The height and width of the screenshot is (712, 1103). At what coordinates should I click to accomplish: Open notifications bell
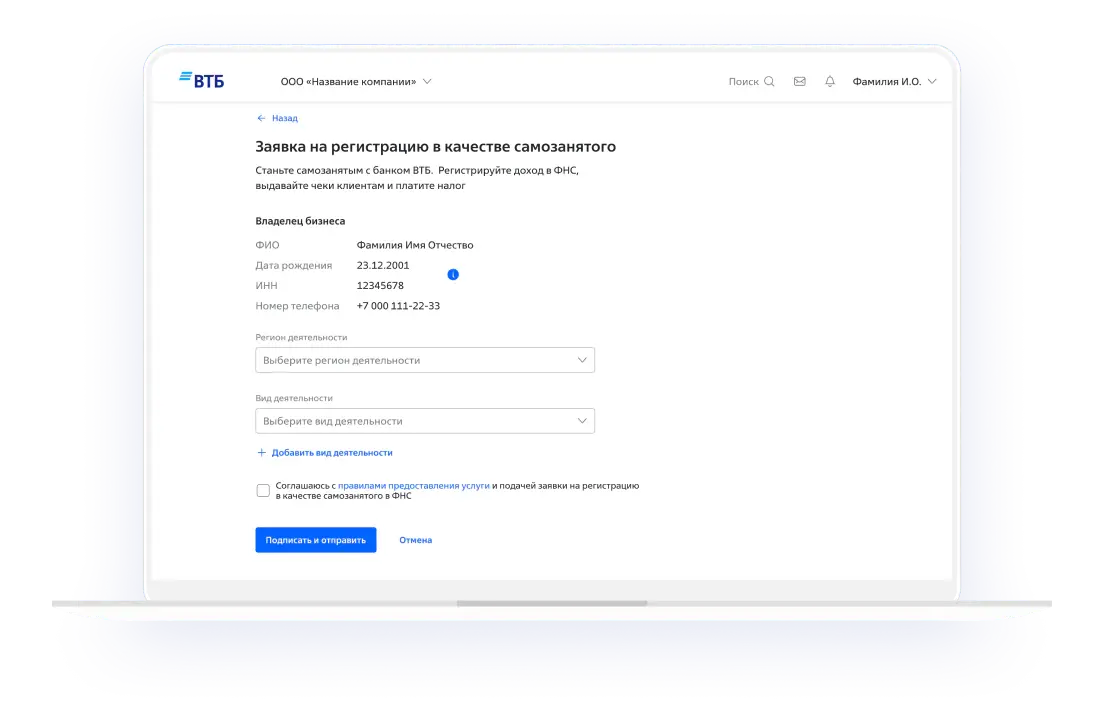829,82
